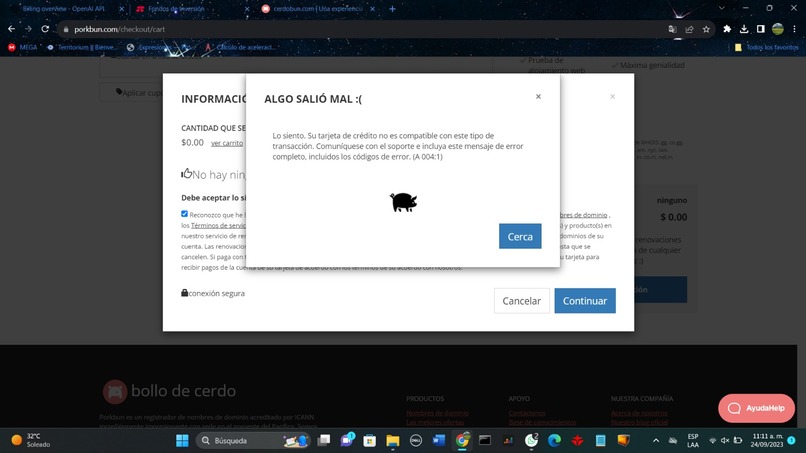Switch to the Billing overview - OpenAI API tab

point(63,9)
